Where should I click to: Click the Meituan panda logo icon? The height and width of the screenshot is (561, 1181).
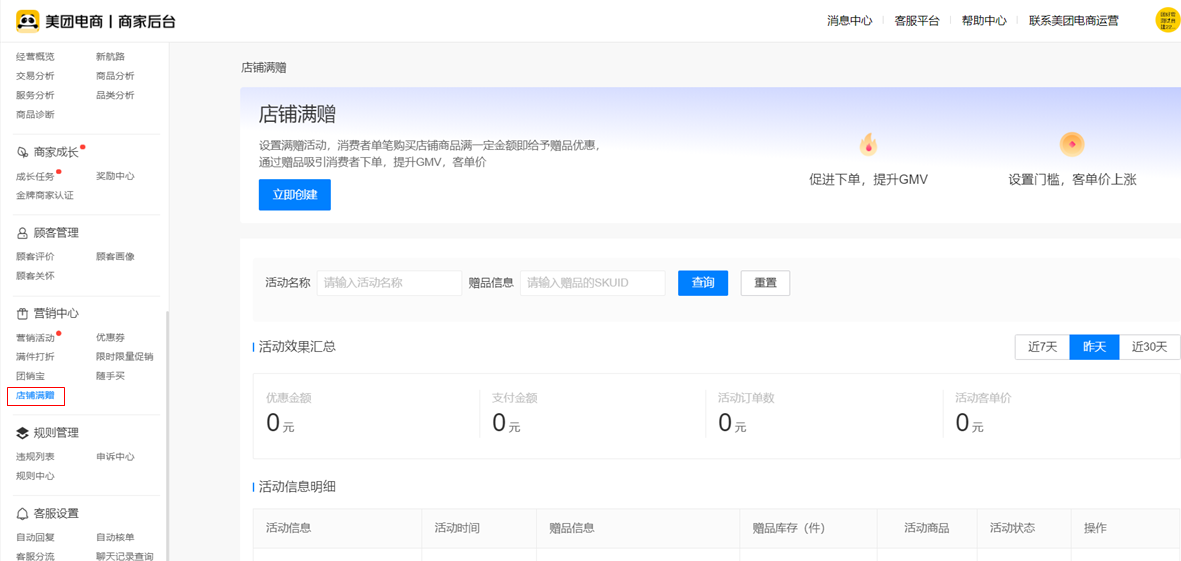(x=27, y=21)
